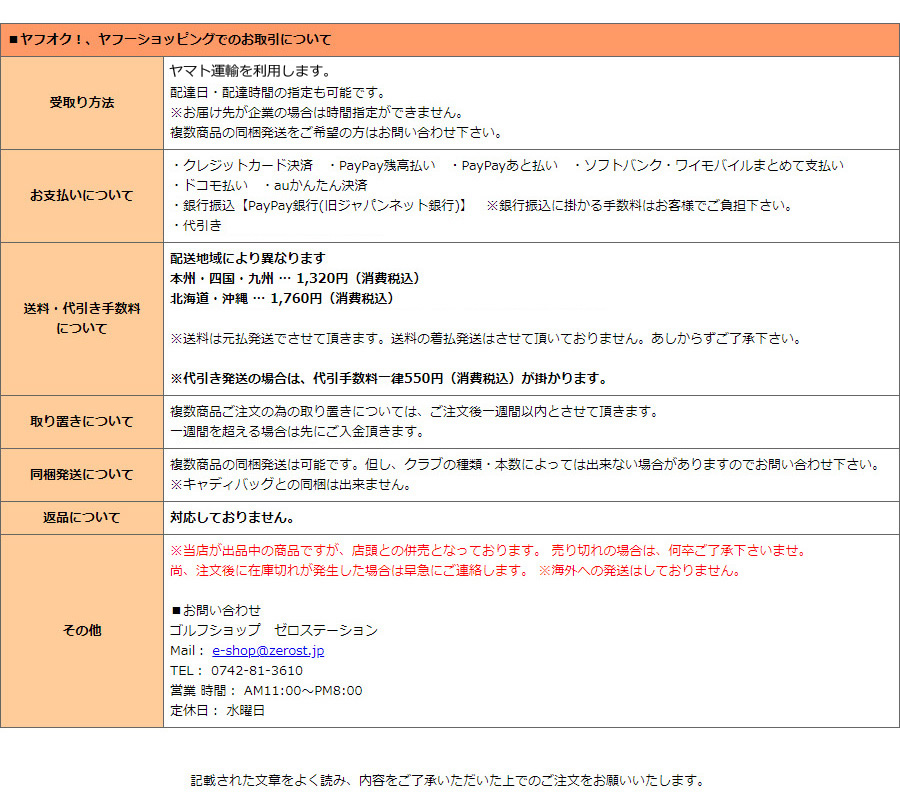Click the 定休日 水曜日 line

[x=217, y=710]
